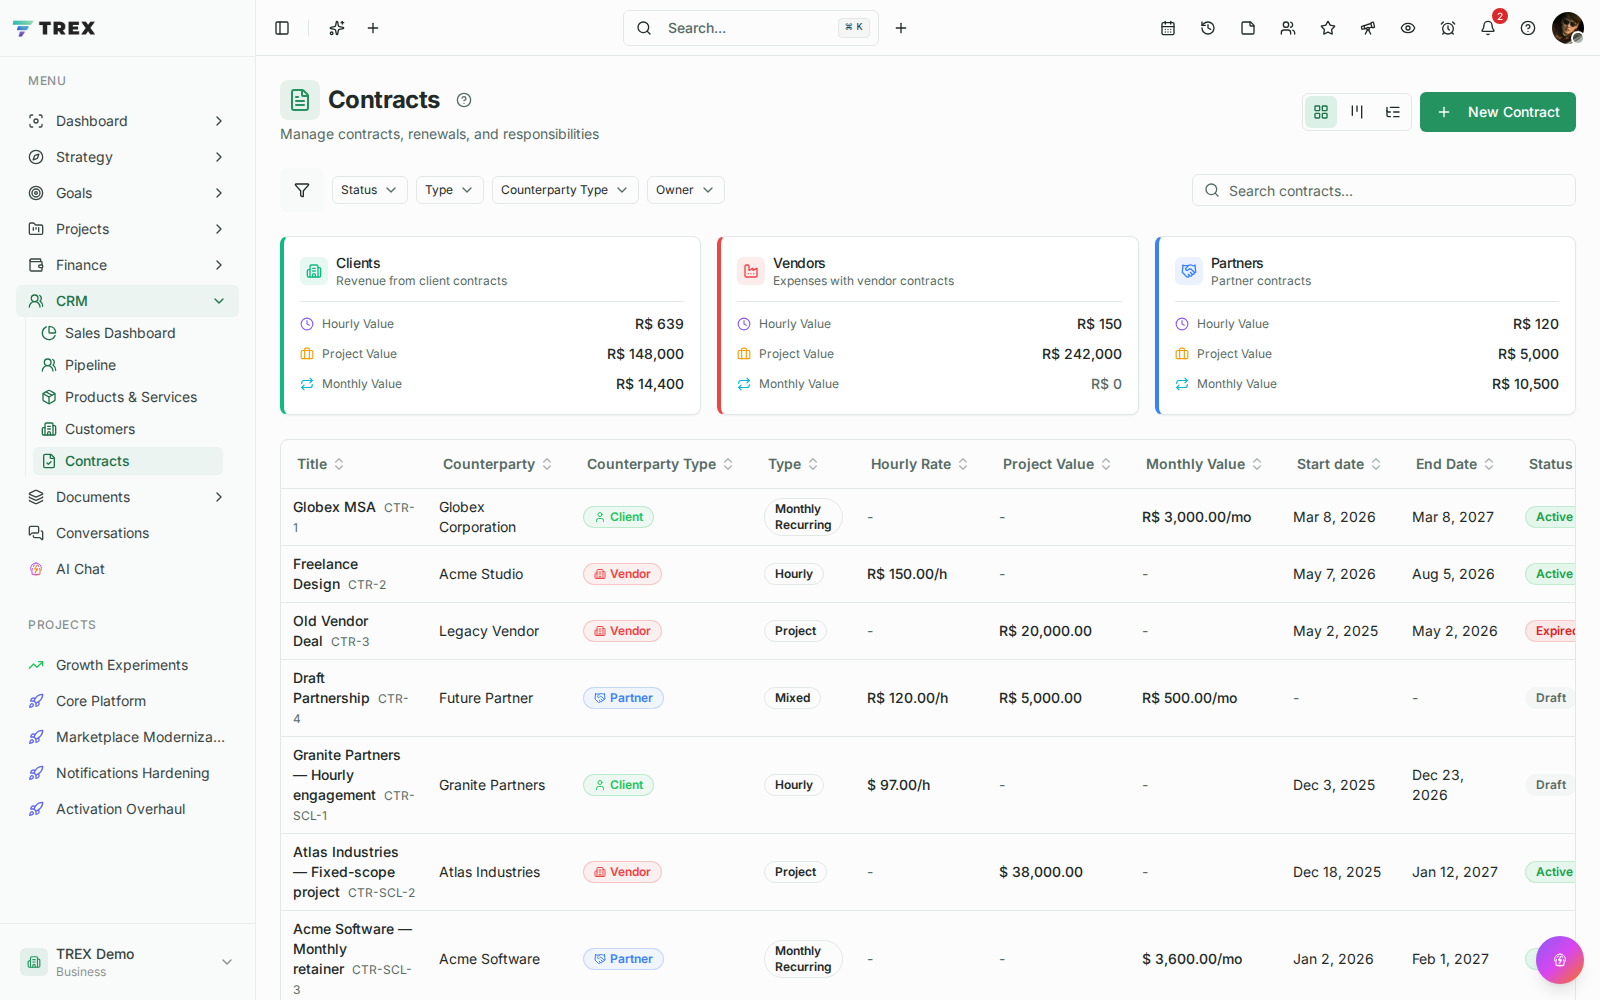This screenshot has height=1000, width=1600.
Task: Open the sticky note icon
Action: 1248,28
